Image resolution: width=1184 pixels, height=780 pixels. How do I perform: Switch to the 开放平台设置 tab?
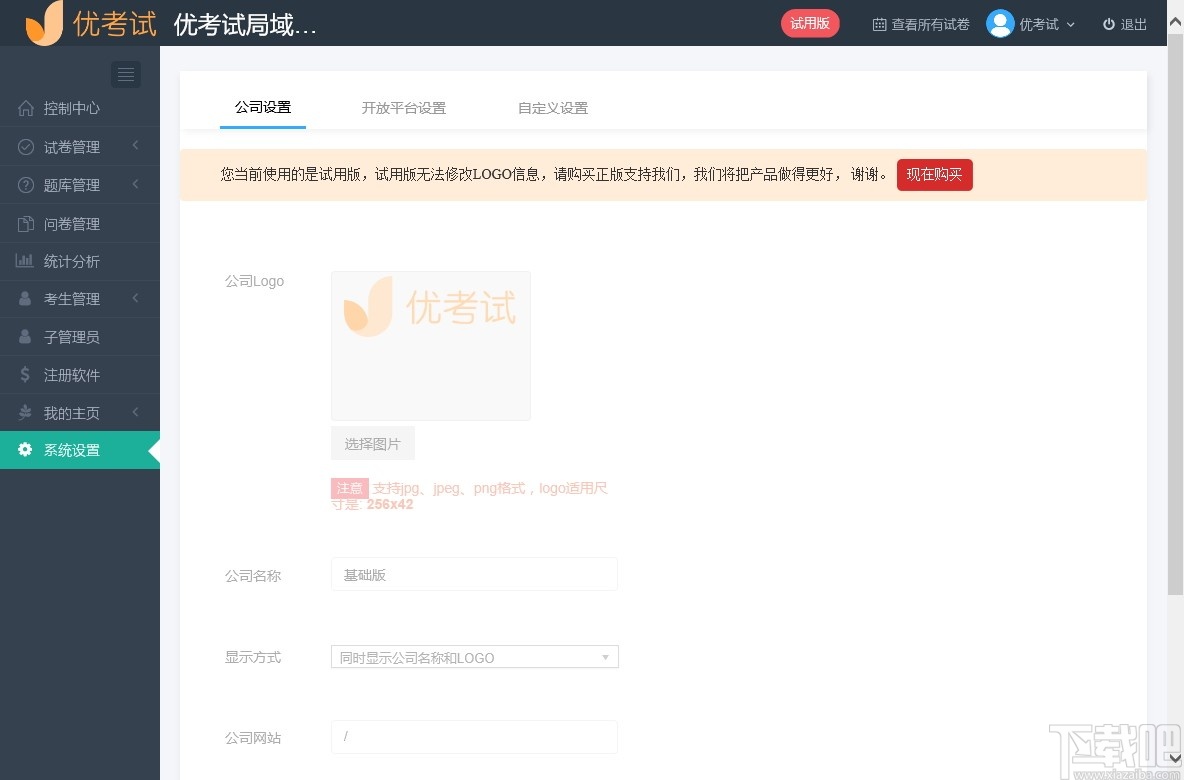404,108
